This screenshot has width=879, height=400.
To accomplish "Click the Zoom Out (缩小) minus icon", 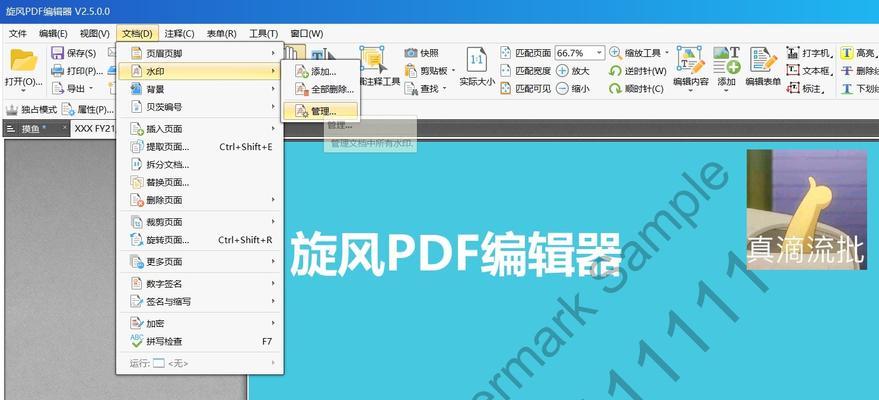I will point(562,89).
